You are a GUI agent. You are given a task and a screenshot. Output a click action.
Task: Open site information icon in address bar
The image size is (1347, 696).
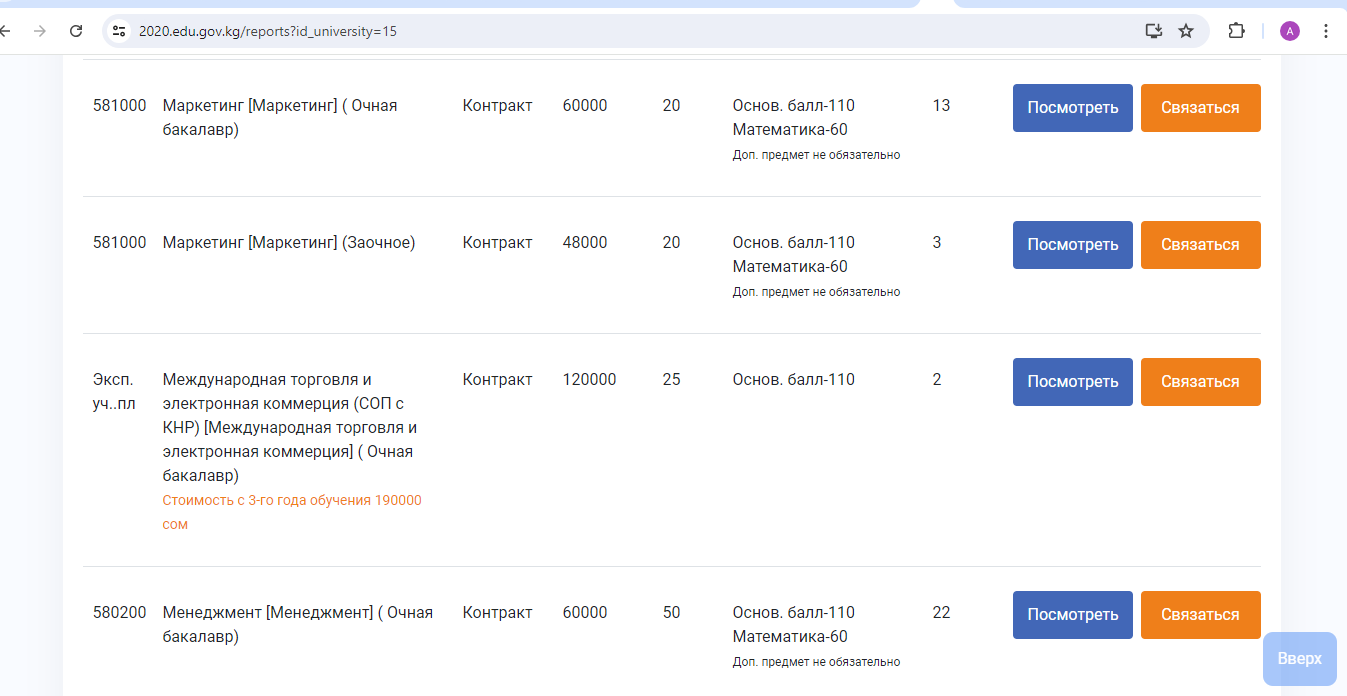click(119, 31)
